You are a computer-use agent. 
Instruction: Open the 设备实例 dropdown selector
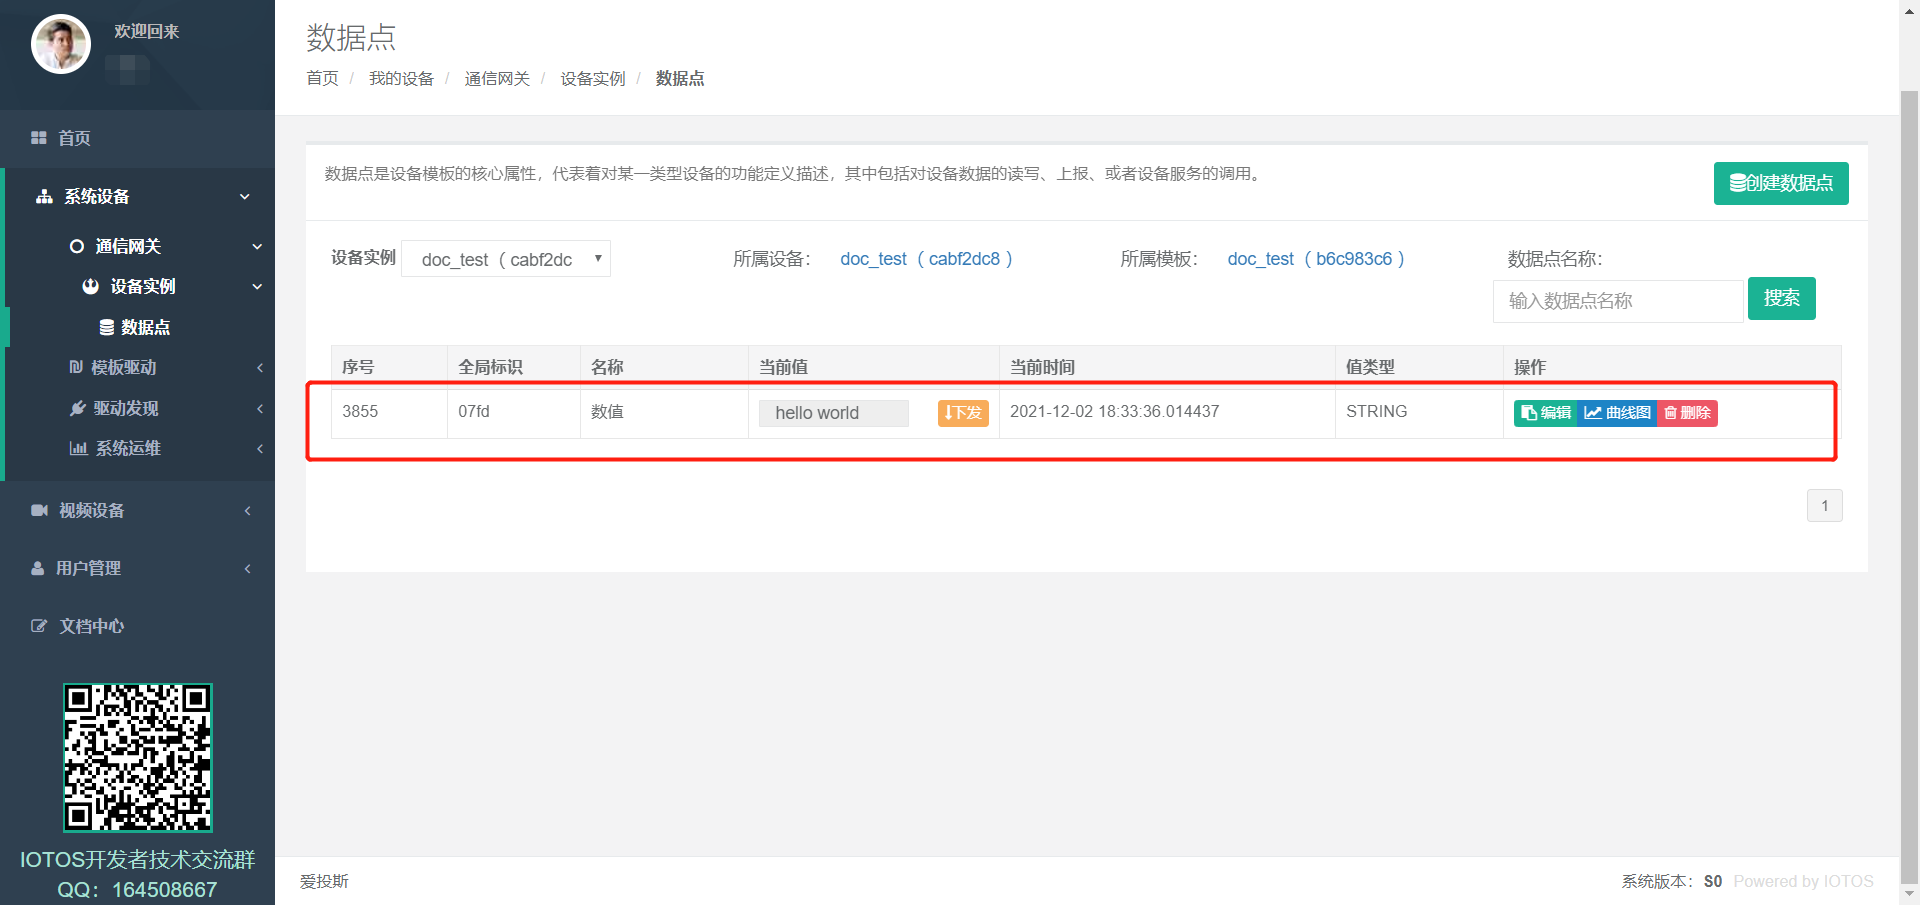tap(506, 259)
